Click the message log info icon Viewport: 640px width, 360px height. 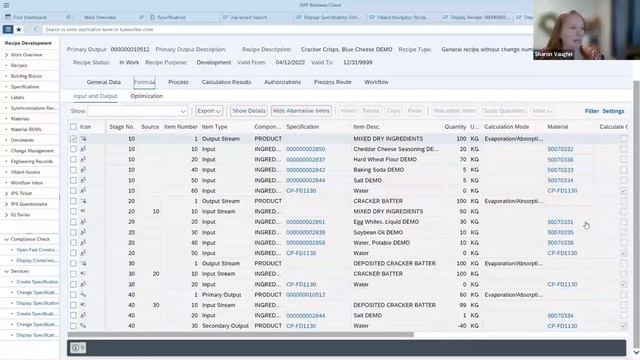78,348
